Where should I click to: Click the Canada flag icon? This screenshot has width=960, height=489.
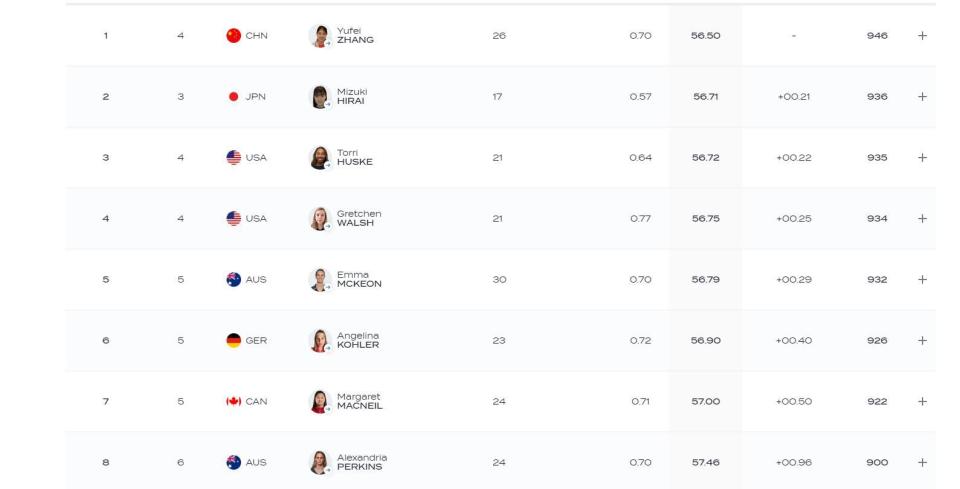pos(233,401)
